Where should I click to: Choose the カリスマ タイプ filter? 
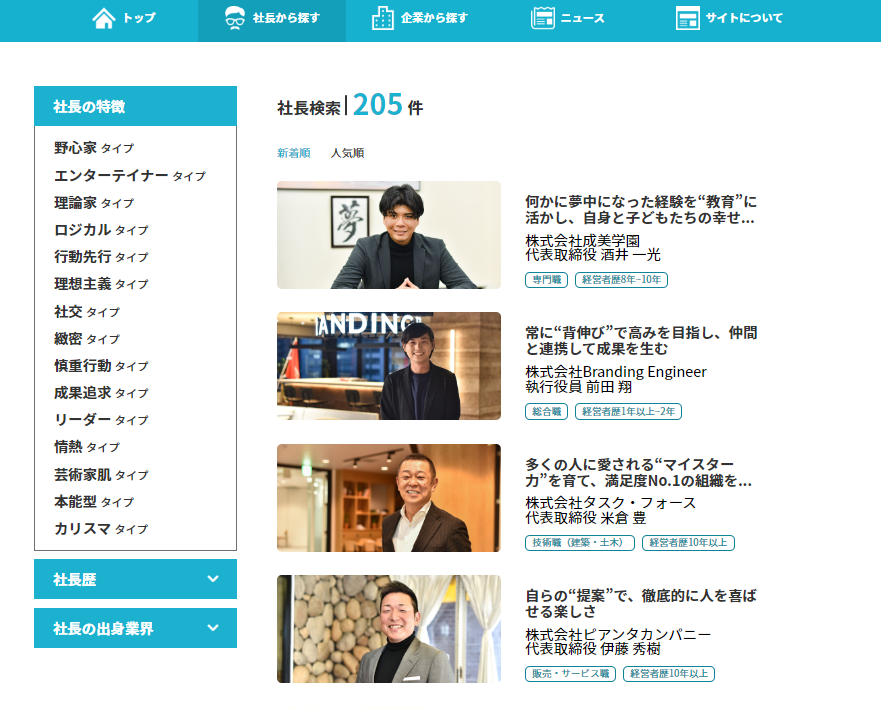(x=101, y=529)
